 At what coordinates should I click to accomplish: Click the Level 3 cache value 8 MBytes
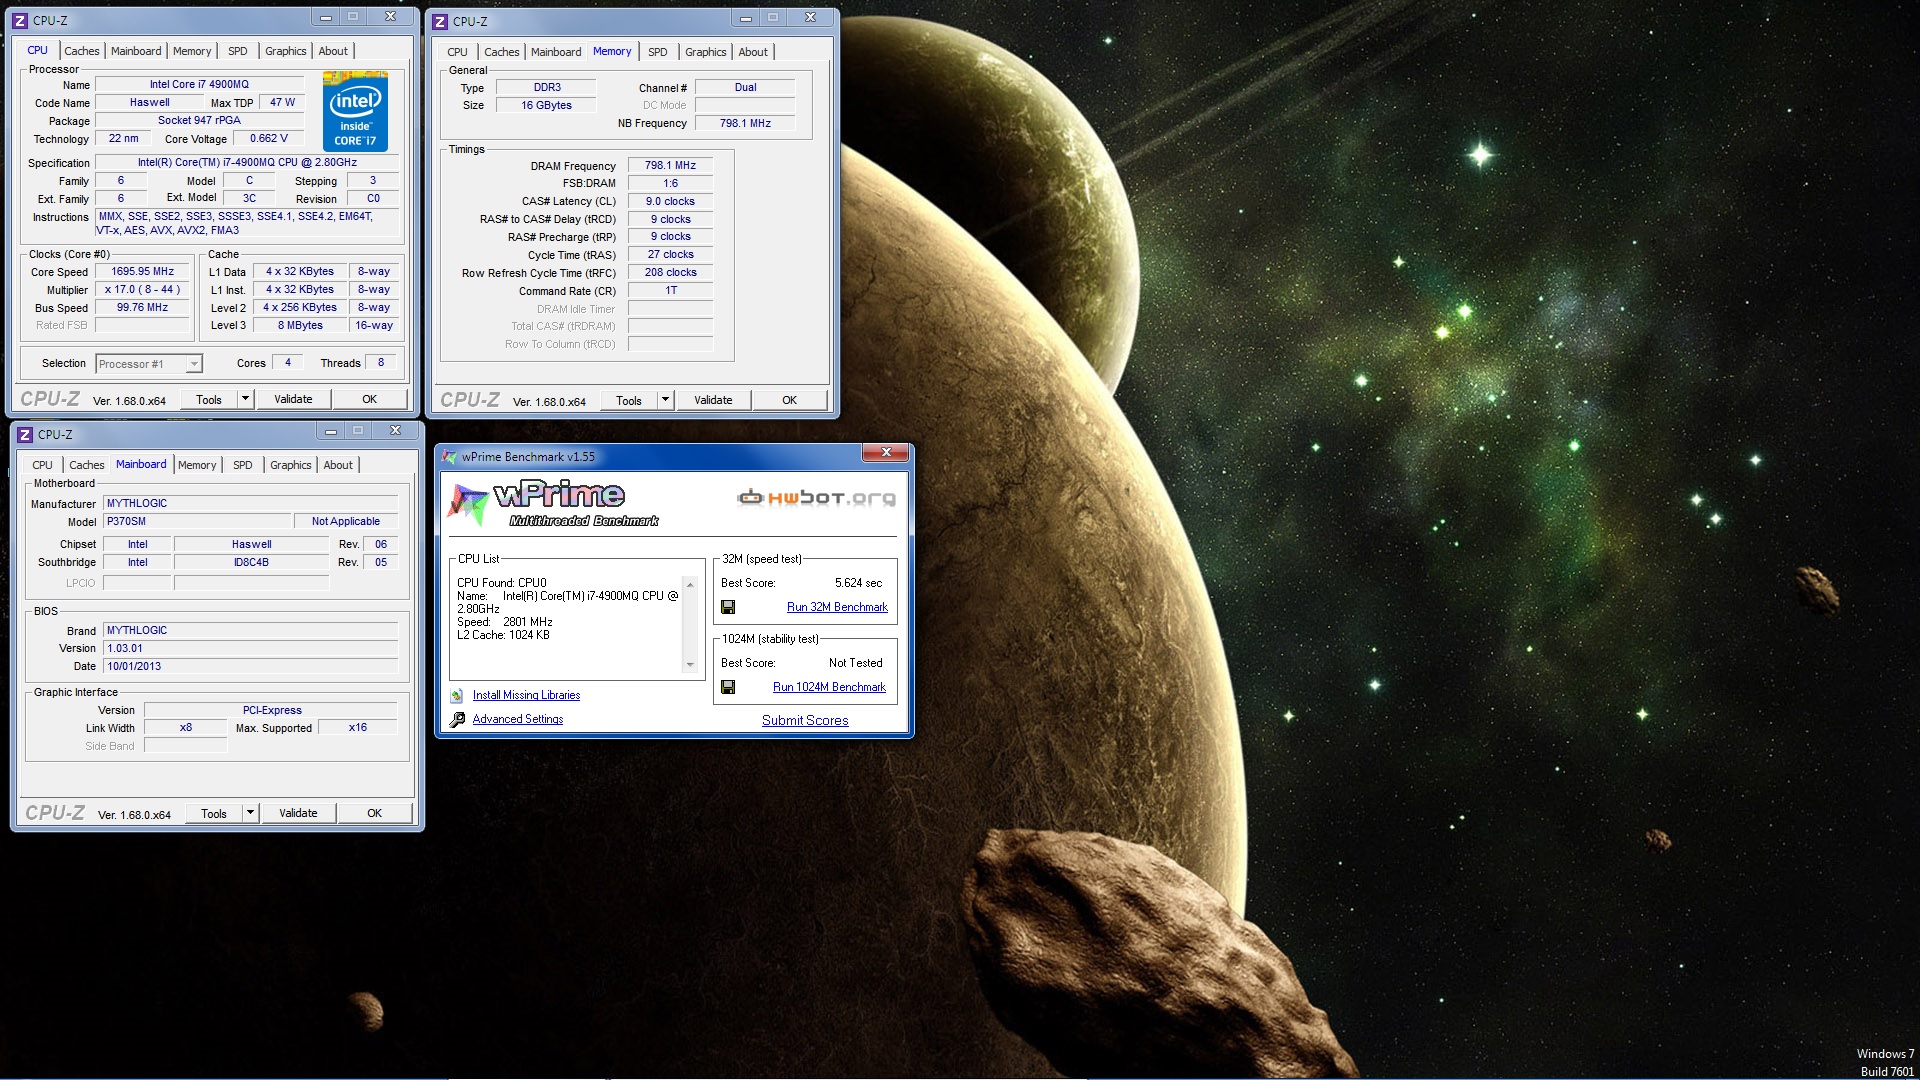300,325
